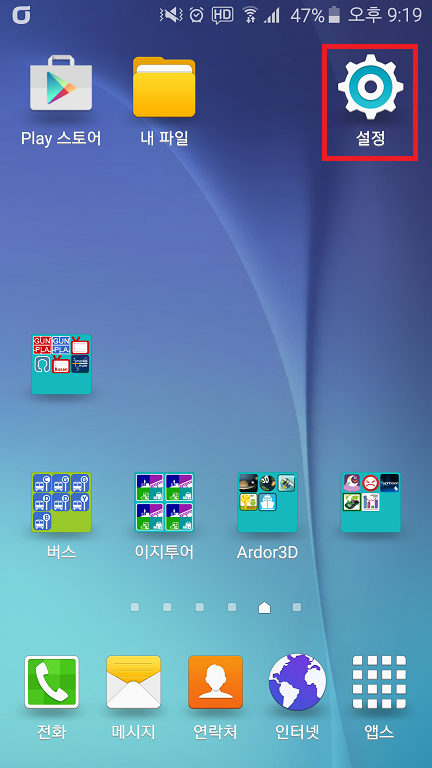Tap the battery icon in status bar
Image resolution: width=432 pixels, height=768 pixels.
click(335, 16)
